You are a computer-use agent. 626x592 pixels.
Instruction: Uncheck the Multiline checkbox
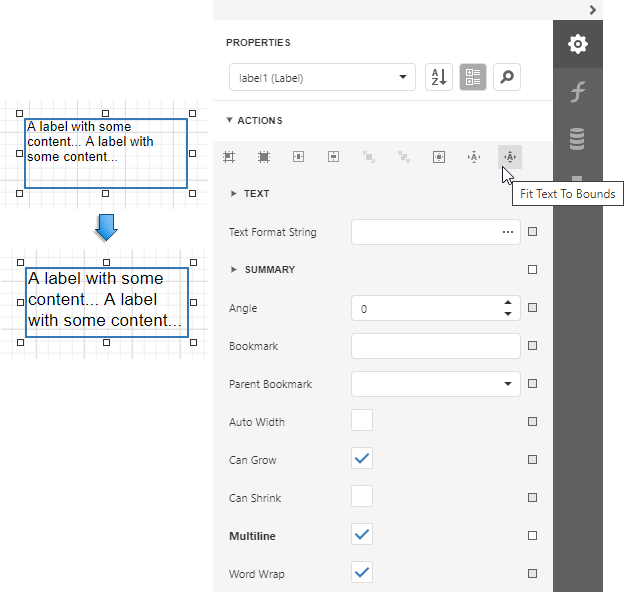[362, 534]
